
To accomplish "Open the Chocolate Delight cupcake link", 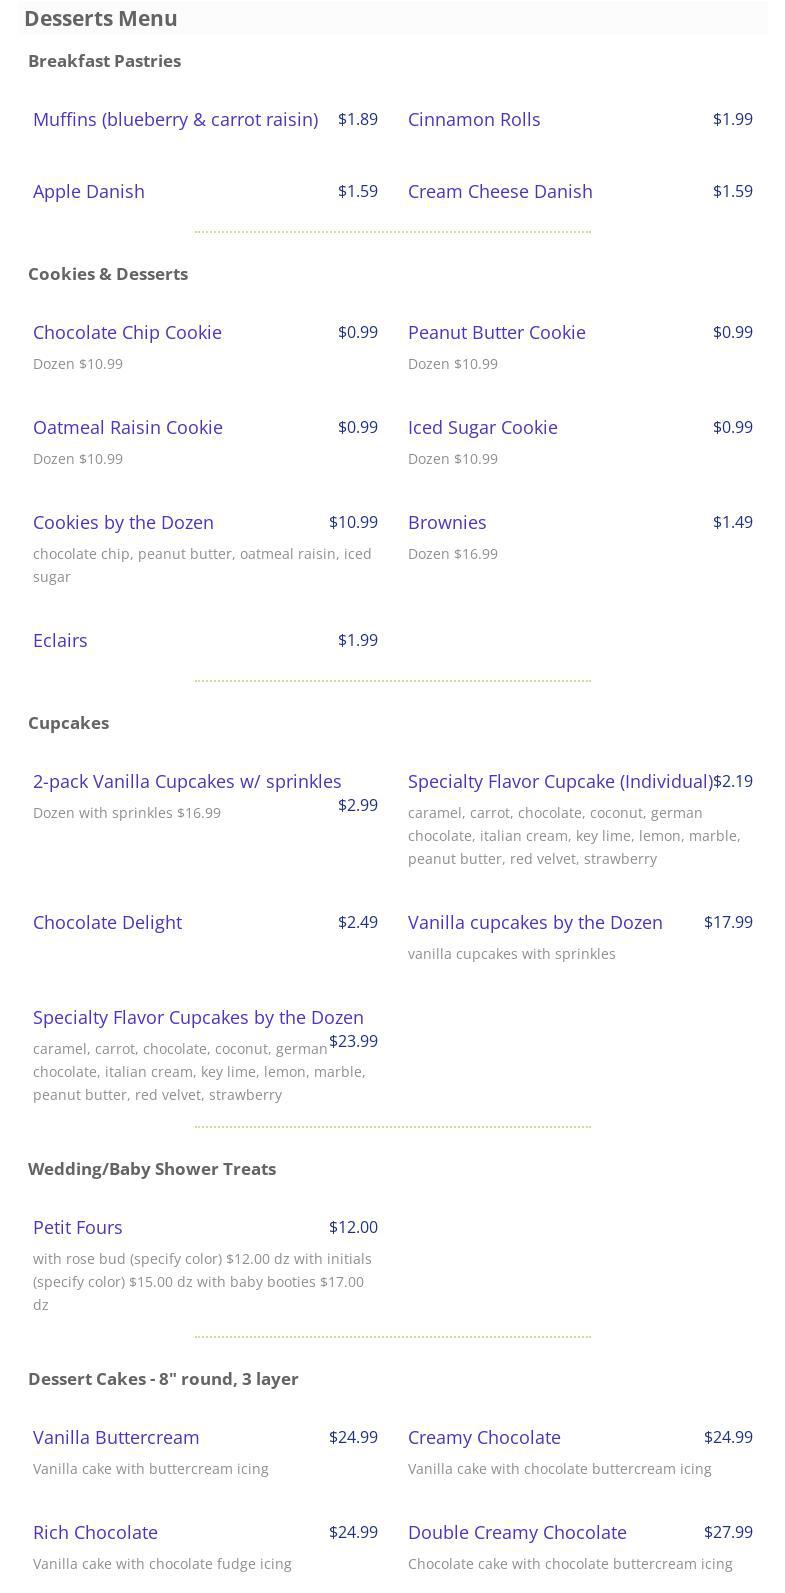I will pyautogui.click(x=107, y=923).
